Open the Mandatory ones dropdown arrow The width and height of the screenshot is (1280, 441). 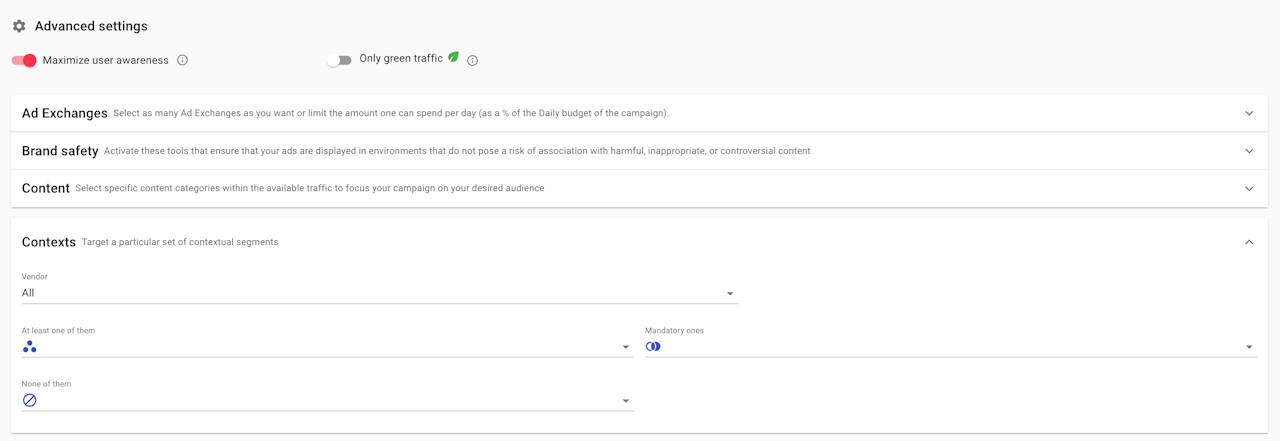point(1249,347)
